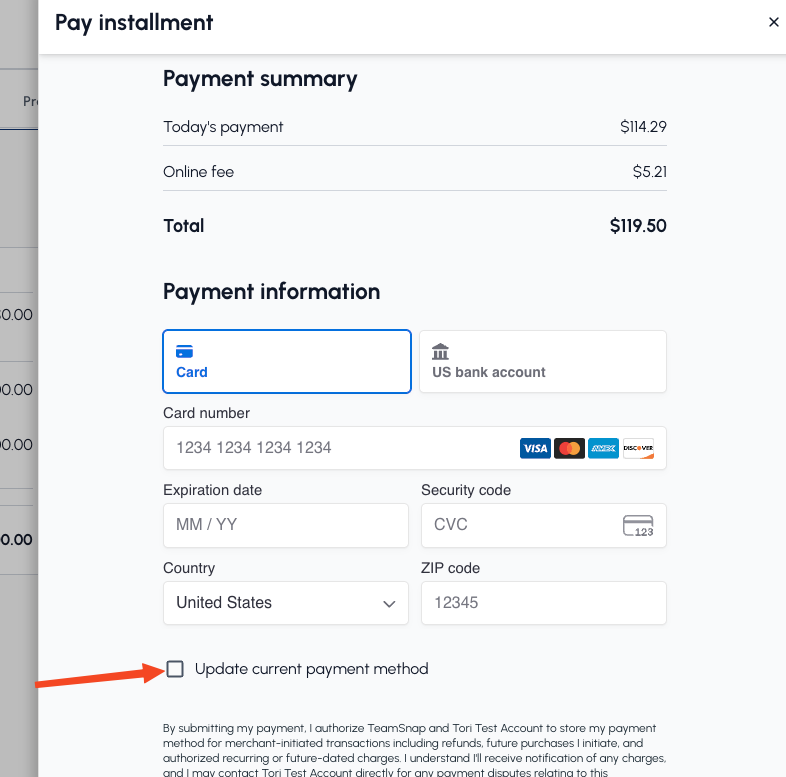
Task: Click the Country dropdown chevron arrow
Action: pyautogui.click(x=389, y=604)
